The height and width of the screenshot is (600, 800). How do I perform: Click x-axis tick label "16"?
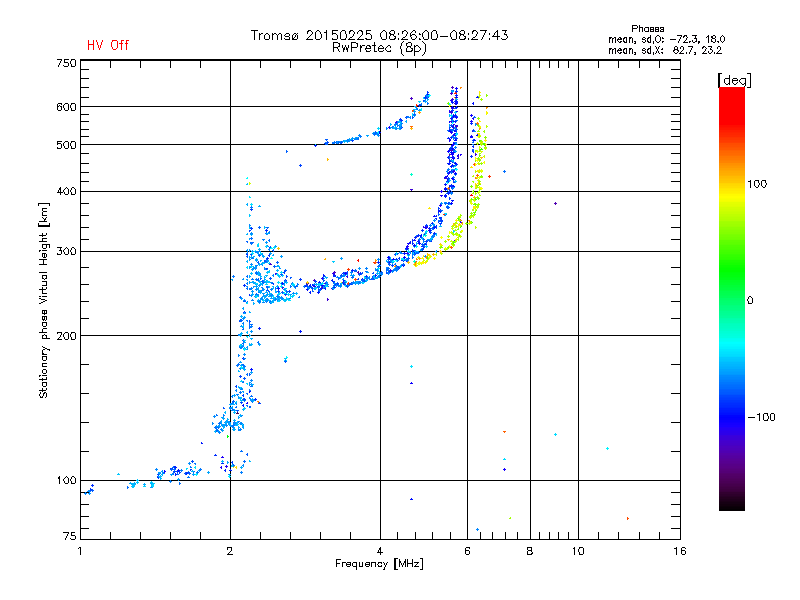(680, 551)
